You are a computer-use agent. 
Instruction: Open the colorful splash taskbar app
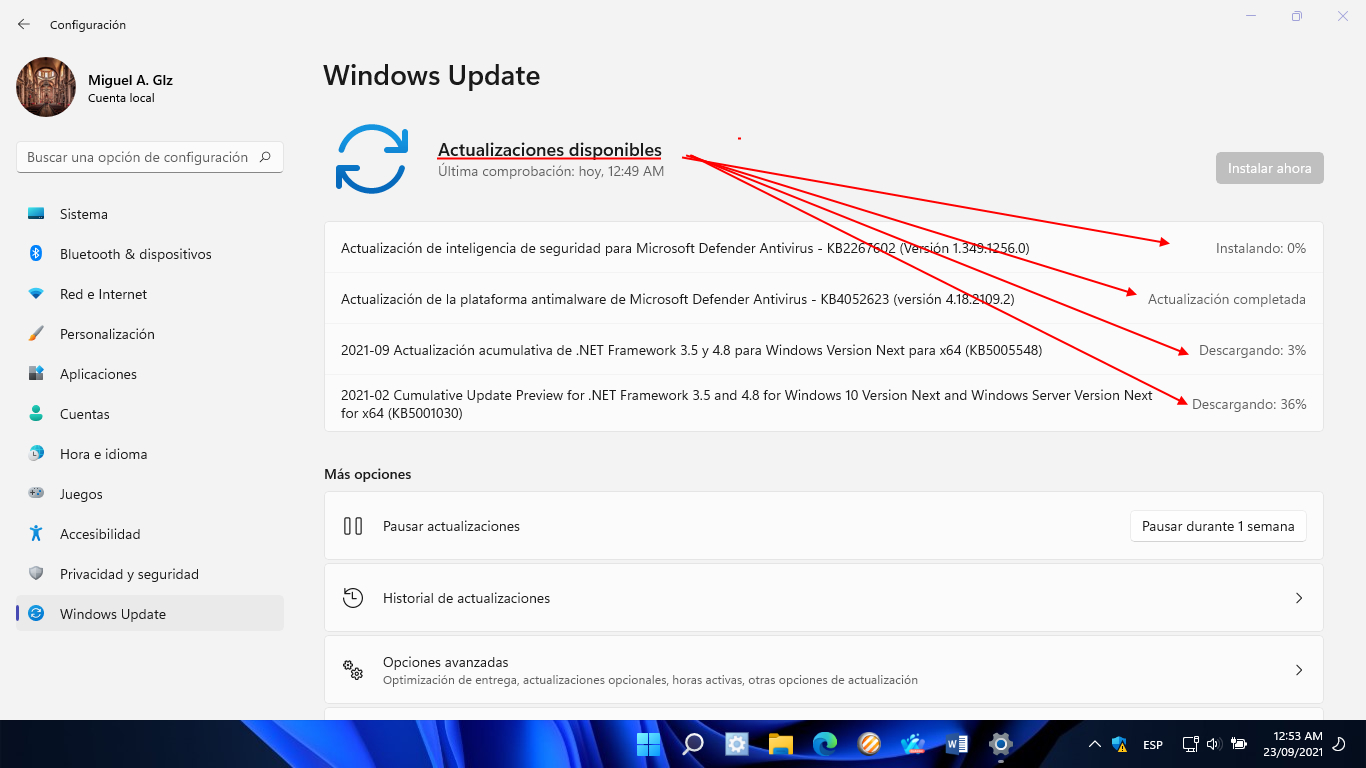pos(913,744)
